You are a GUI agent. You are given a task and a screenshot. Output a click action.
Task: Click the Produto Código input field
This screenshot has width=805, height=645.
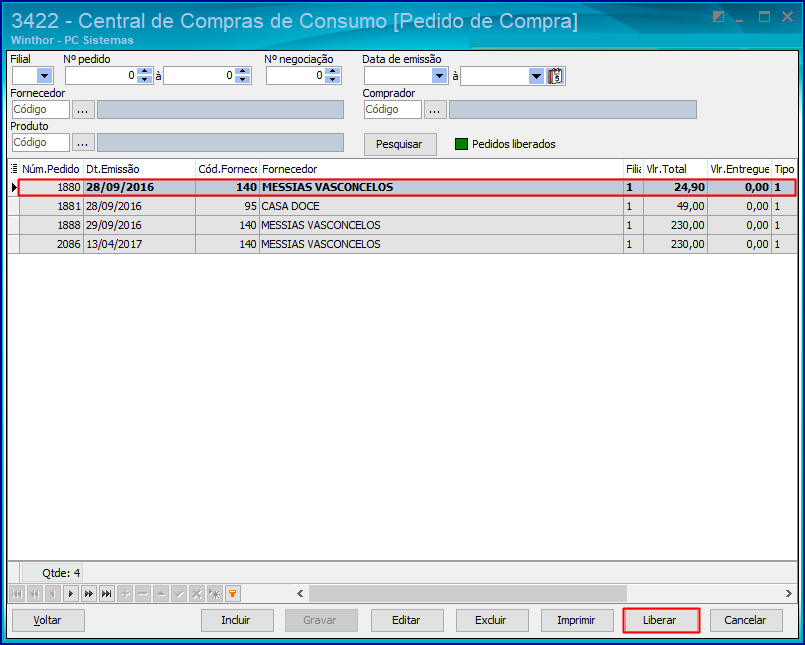(x=41, y=142)
